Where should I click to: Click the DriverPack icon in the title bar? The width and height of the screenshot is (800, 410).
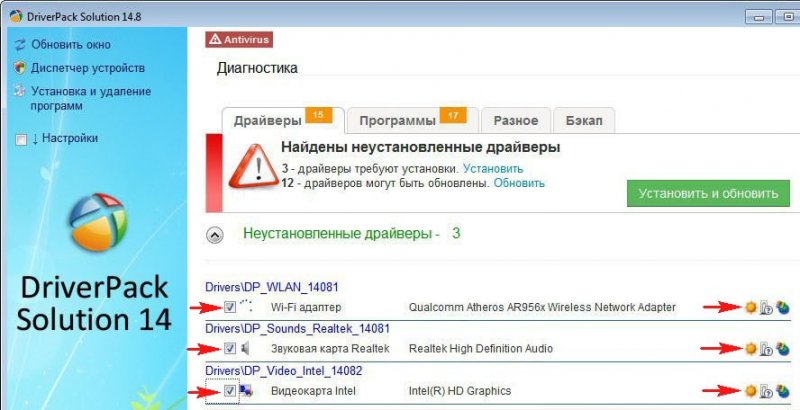coord(16,16)
